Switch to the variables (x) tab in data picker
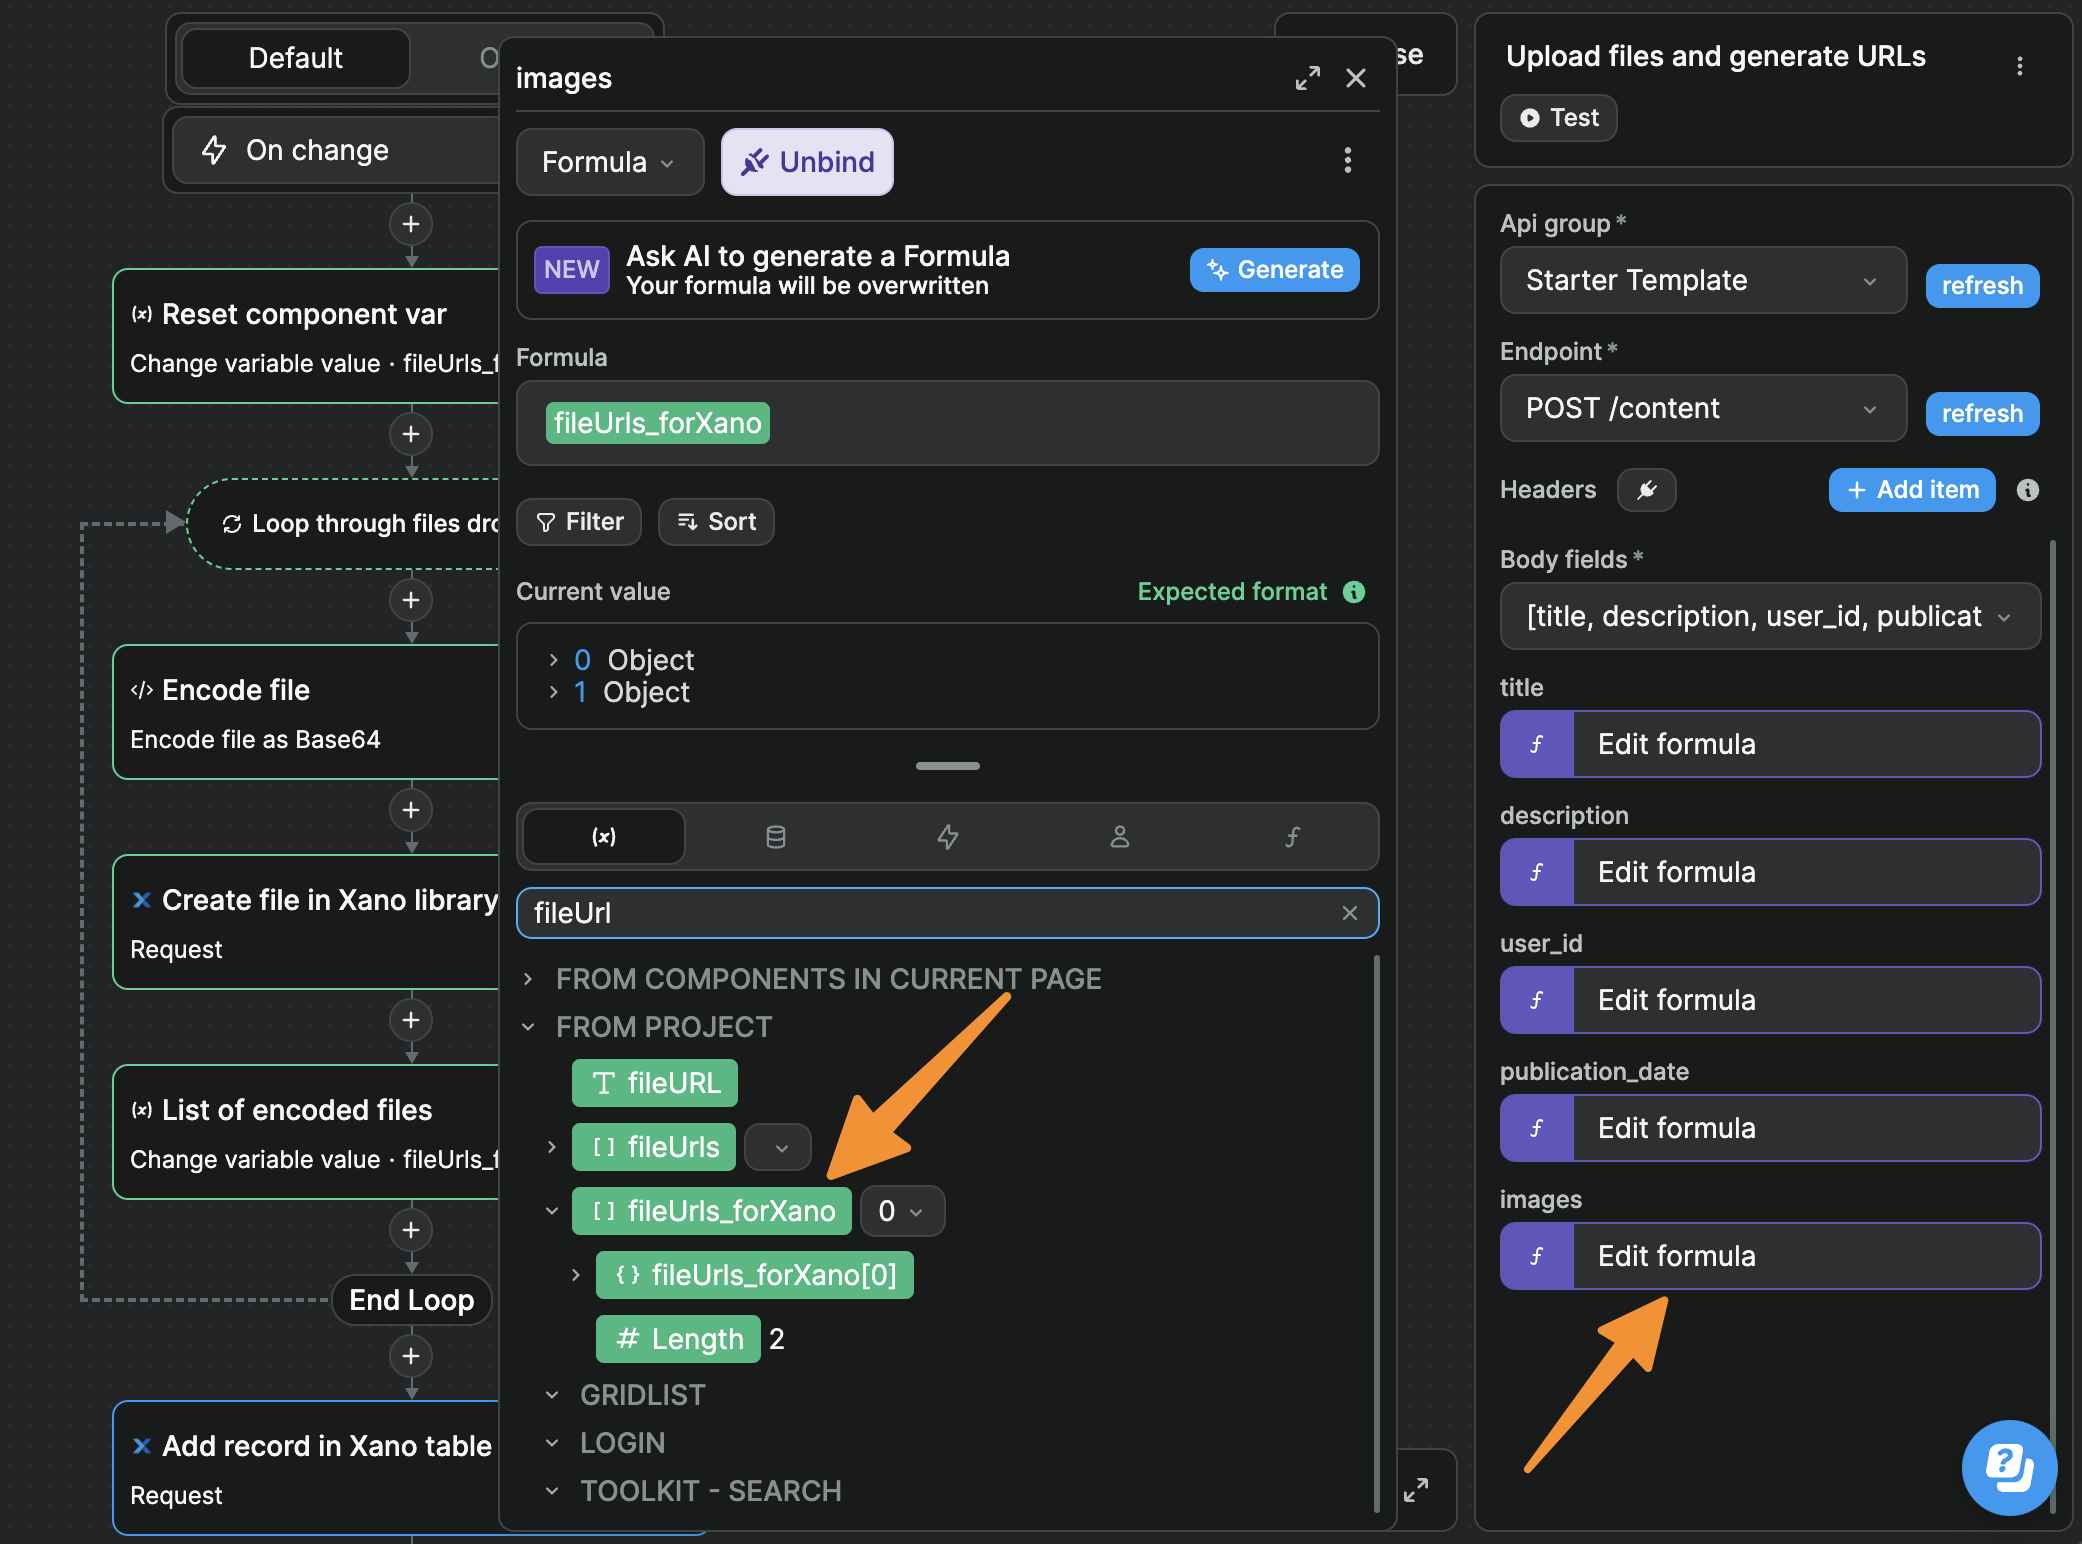 pyautogui.click(x=602, y=837)
